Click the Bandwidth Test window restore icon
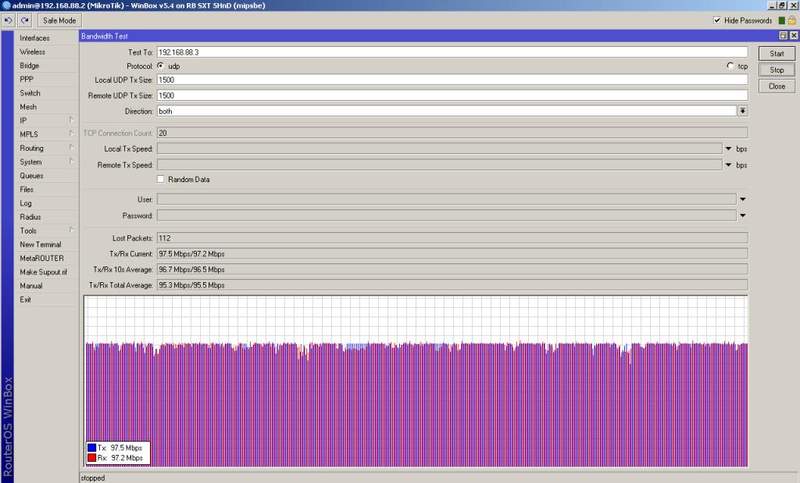The height and width of the screenshot is (483, 800). [x=783, y=36]
